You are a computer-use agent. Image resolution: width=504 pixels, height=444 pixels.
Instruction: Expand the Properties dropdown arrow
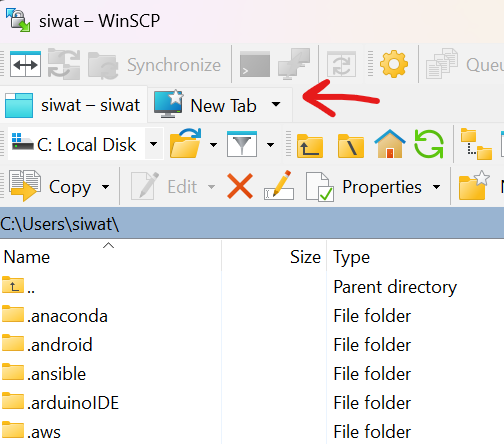(x=436, y=187)
